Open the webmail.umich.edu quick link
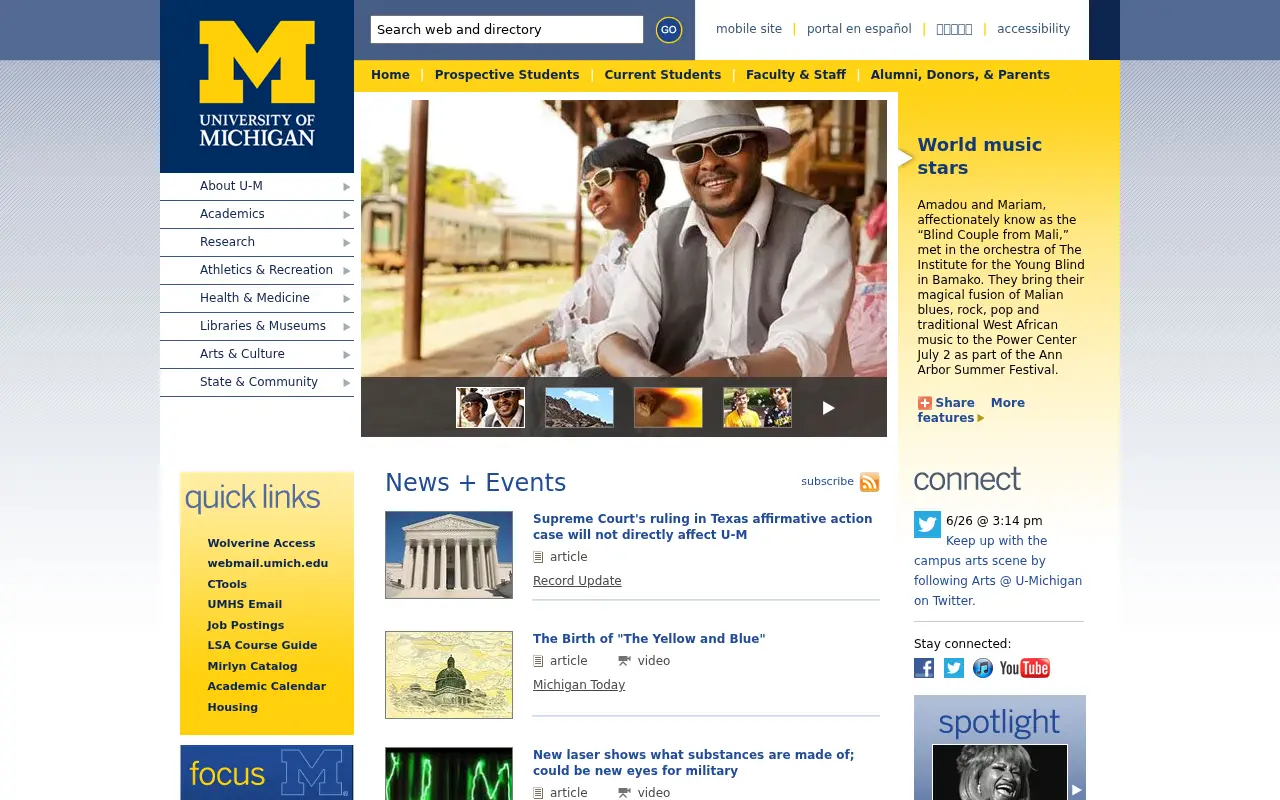 pyautogui.click(x=268, y=563)
